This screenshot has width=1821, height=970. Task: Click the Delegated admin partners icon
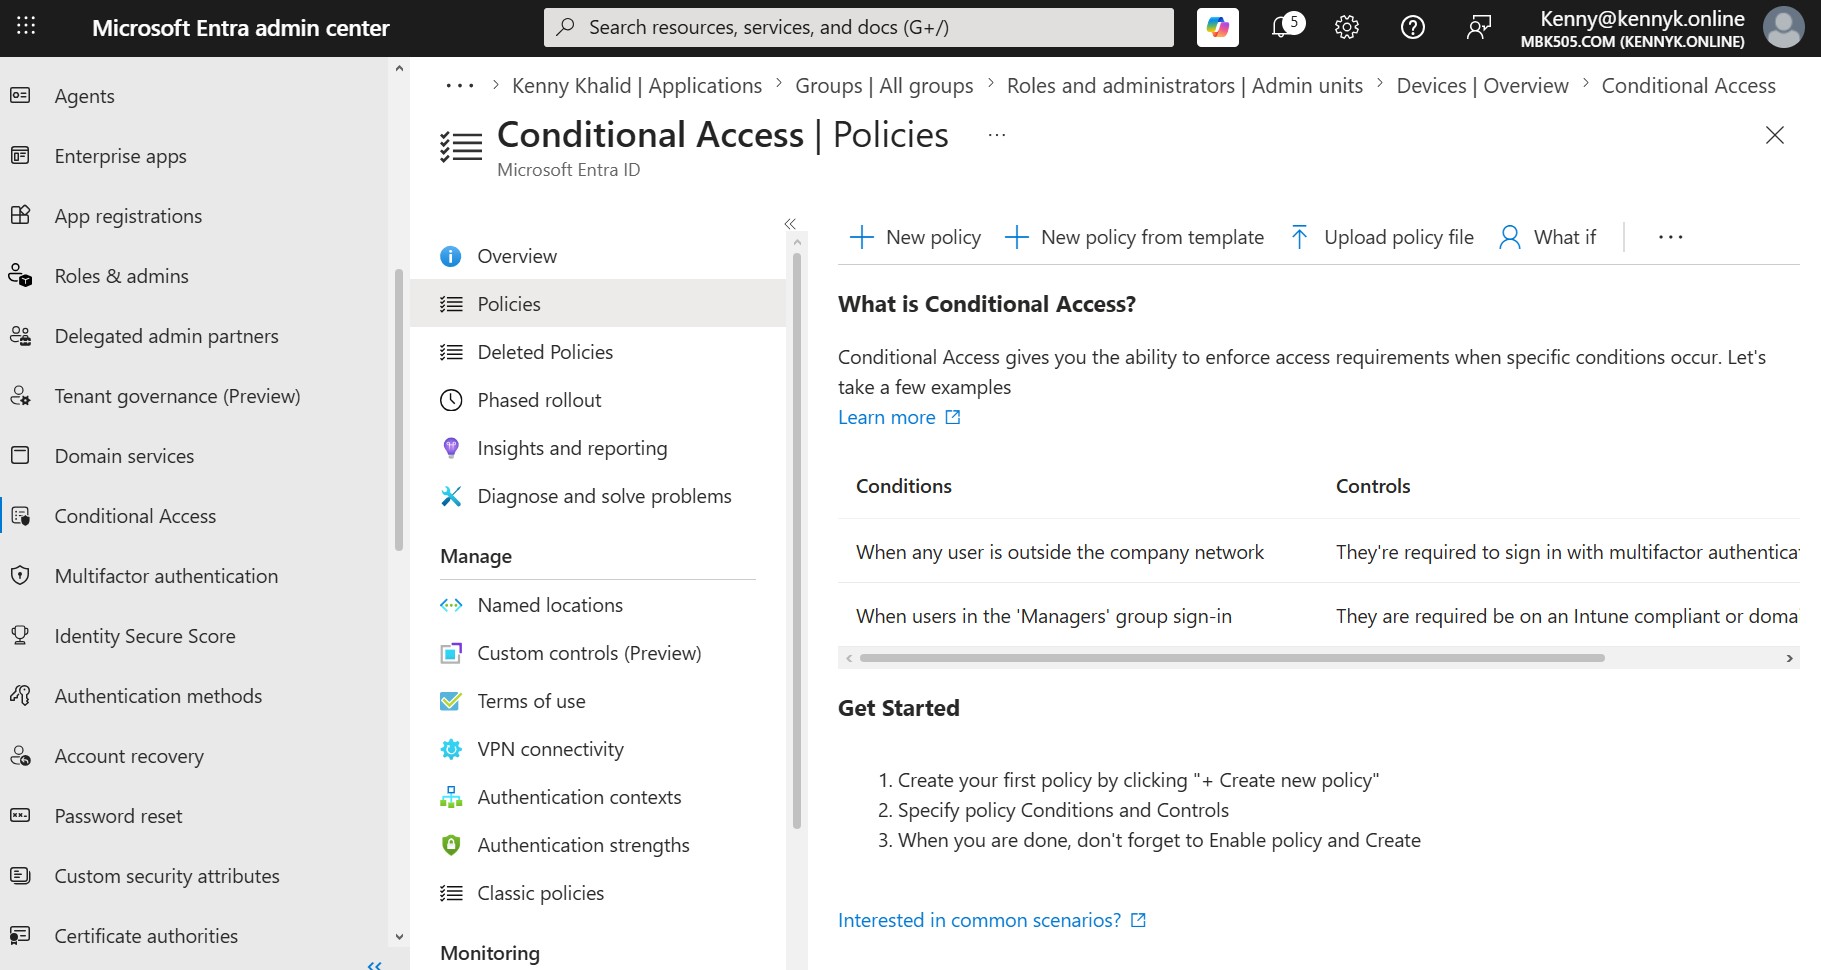(20, 336)
